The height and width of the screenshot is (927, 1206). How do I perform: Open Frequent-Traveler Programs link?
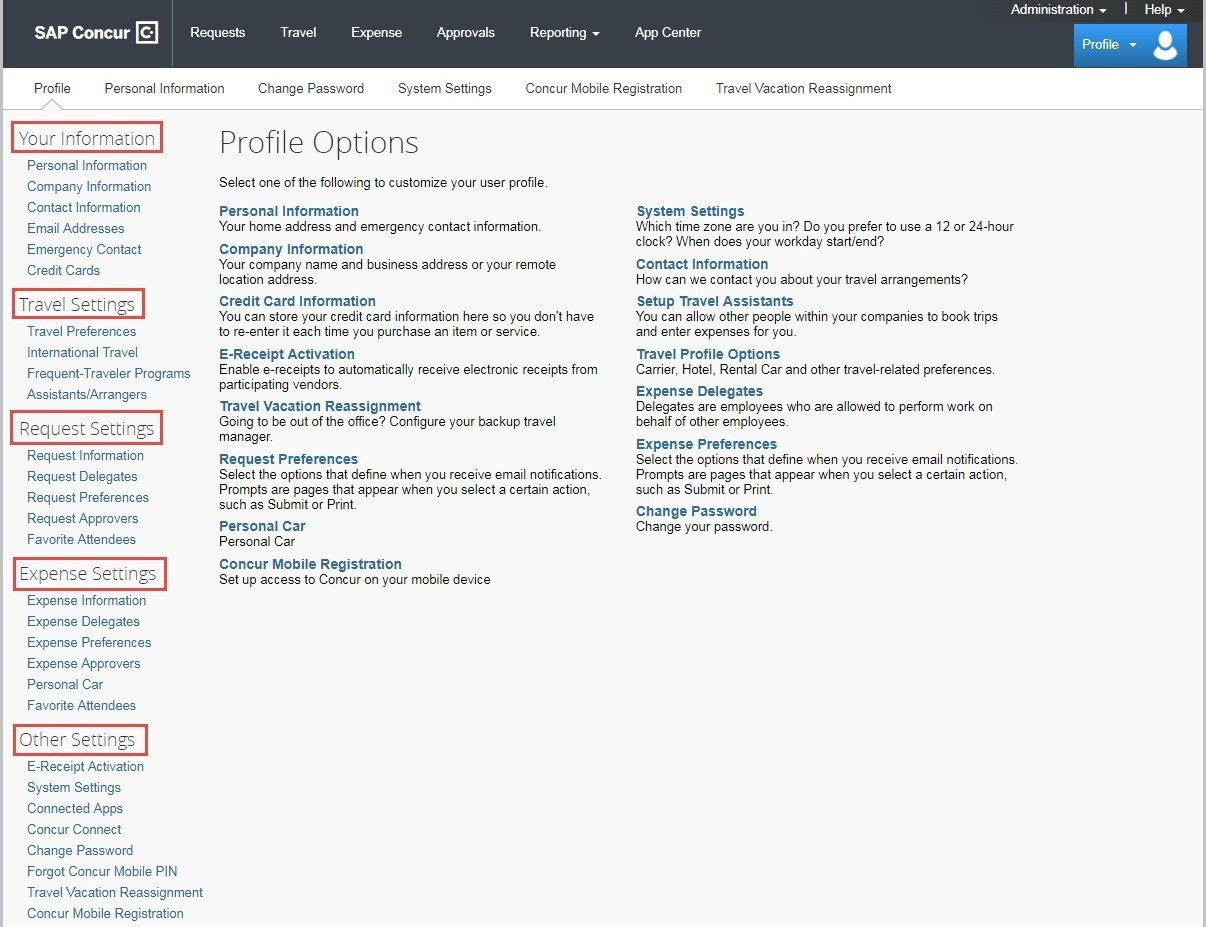pyautogui.click(x=108, y=373)
